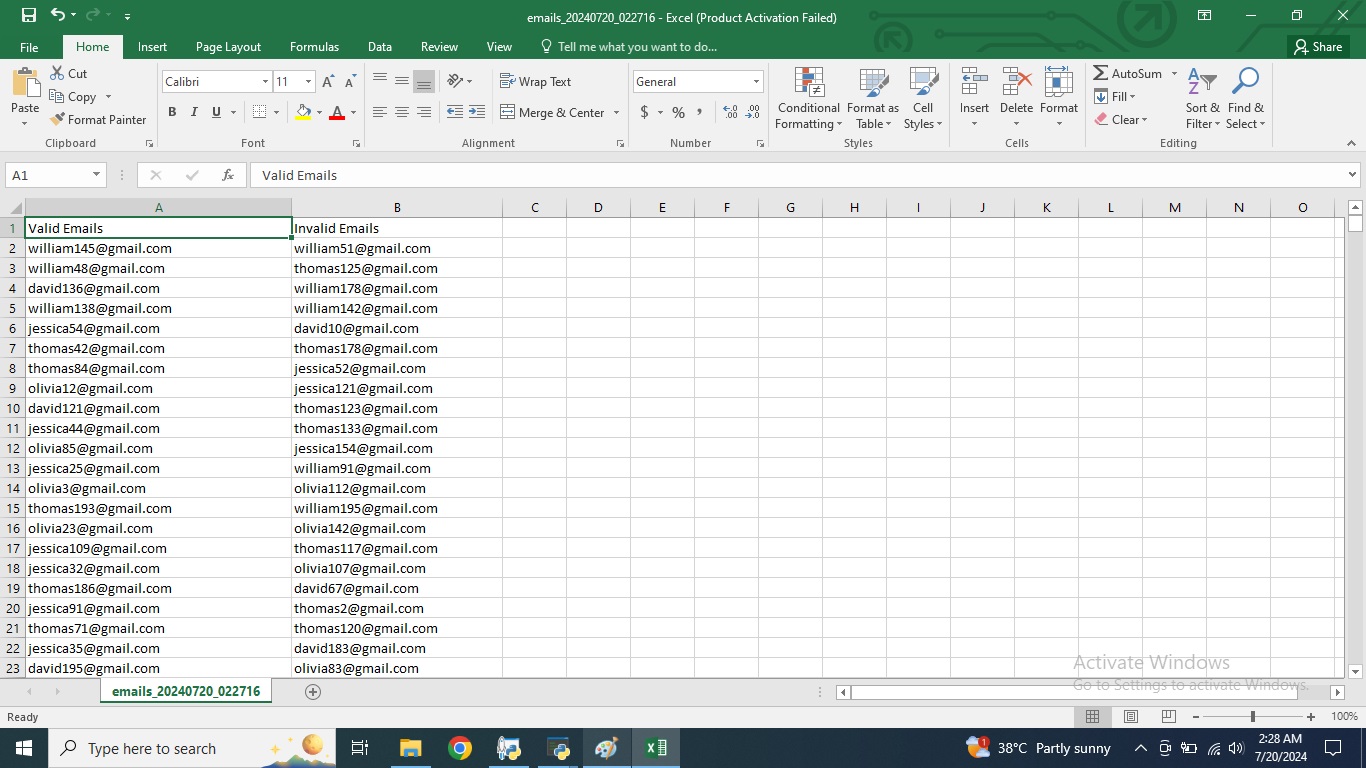
Task: Click the Percent Style icon
Action: point(678,113)
